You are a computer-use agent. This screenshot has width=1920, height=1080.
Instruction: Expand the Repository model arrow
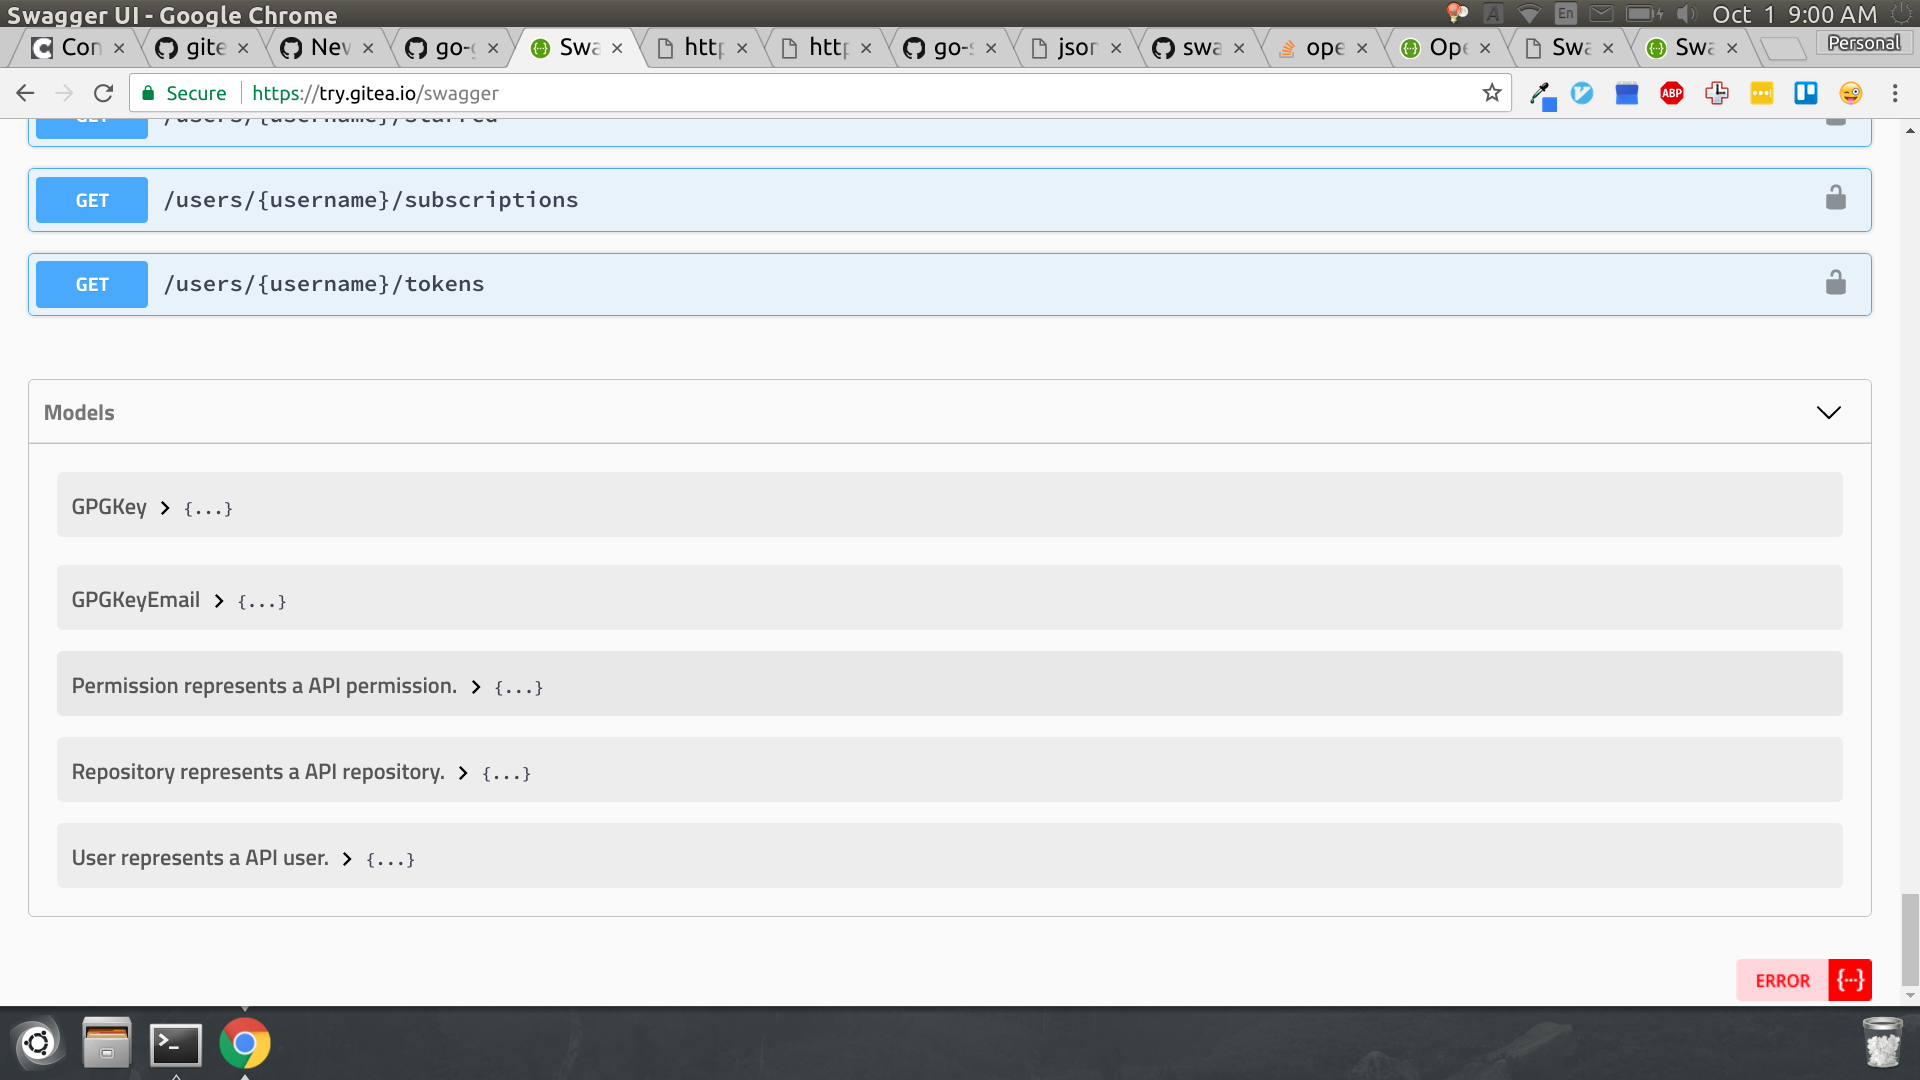[463, 773]
